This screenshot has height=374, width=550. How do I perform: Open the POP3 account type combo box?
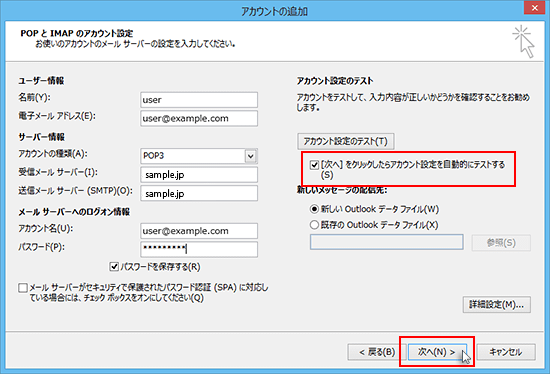click(x=199, y=156)
